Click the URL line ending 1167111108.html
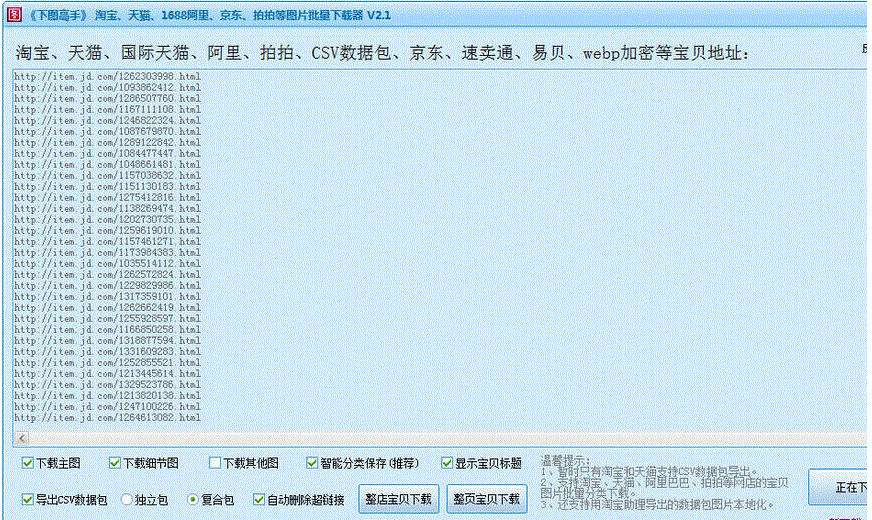Image resolution: width=872 pixels, height=520 pixels. click(x=107, y=109)
